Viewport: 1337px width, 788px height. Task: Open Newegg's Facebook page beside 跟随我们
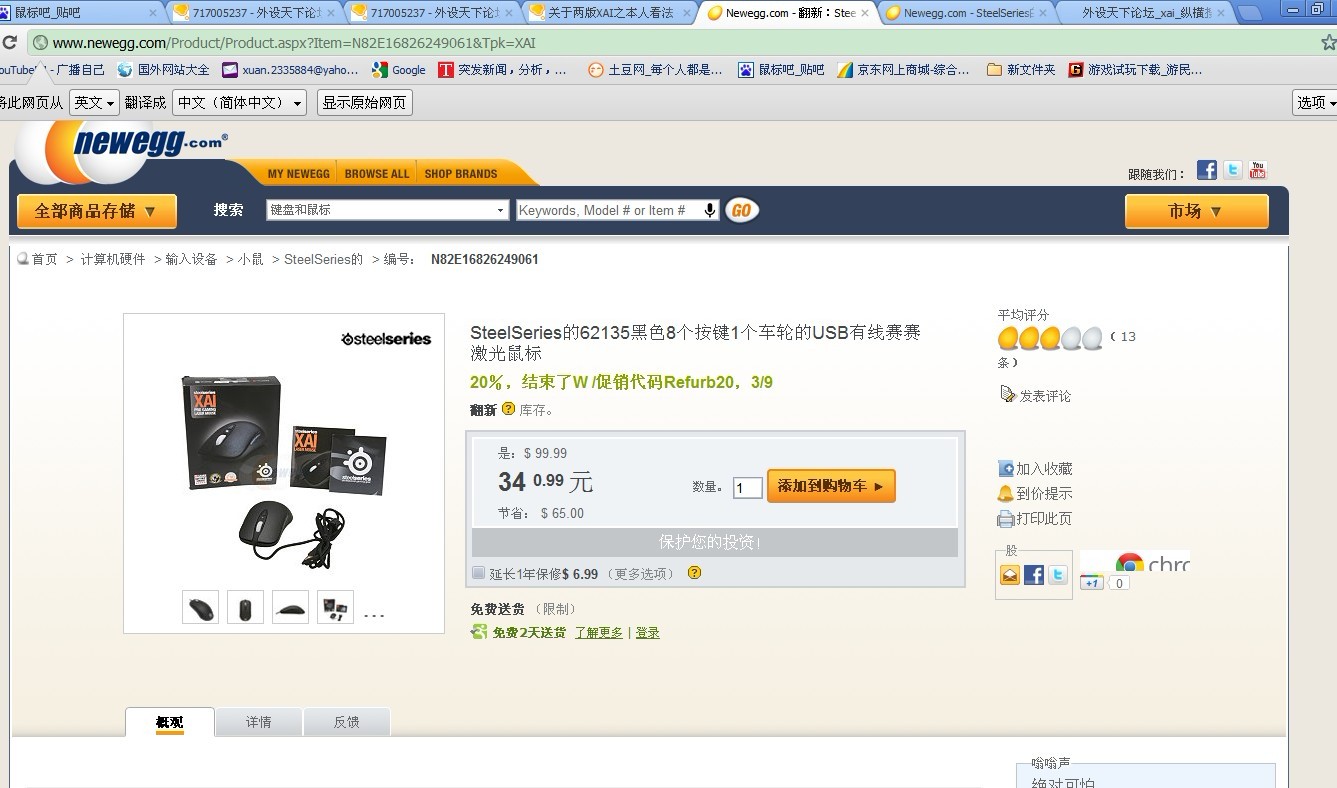[1207, 170]
